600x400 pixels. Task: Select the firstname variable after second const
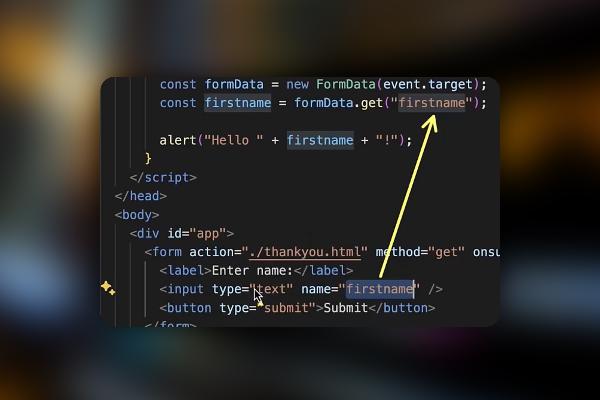coord(238,103)
